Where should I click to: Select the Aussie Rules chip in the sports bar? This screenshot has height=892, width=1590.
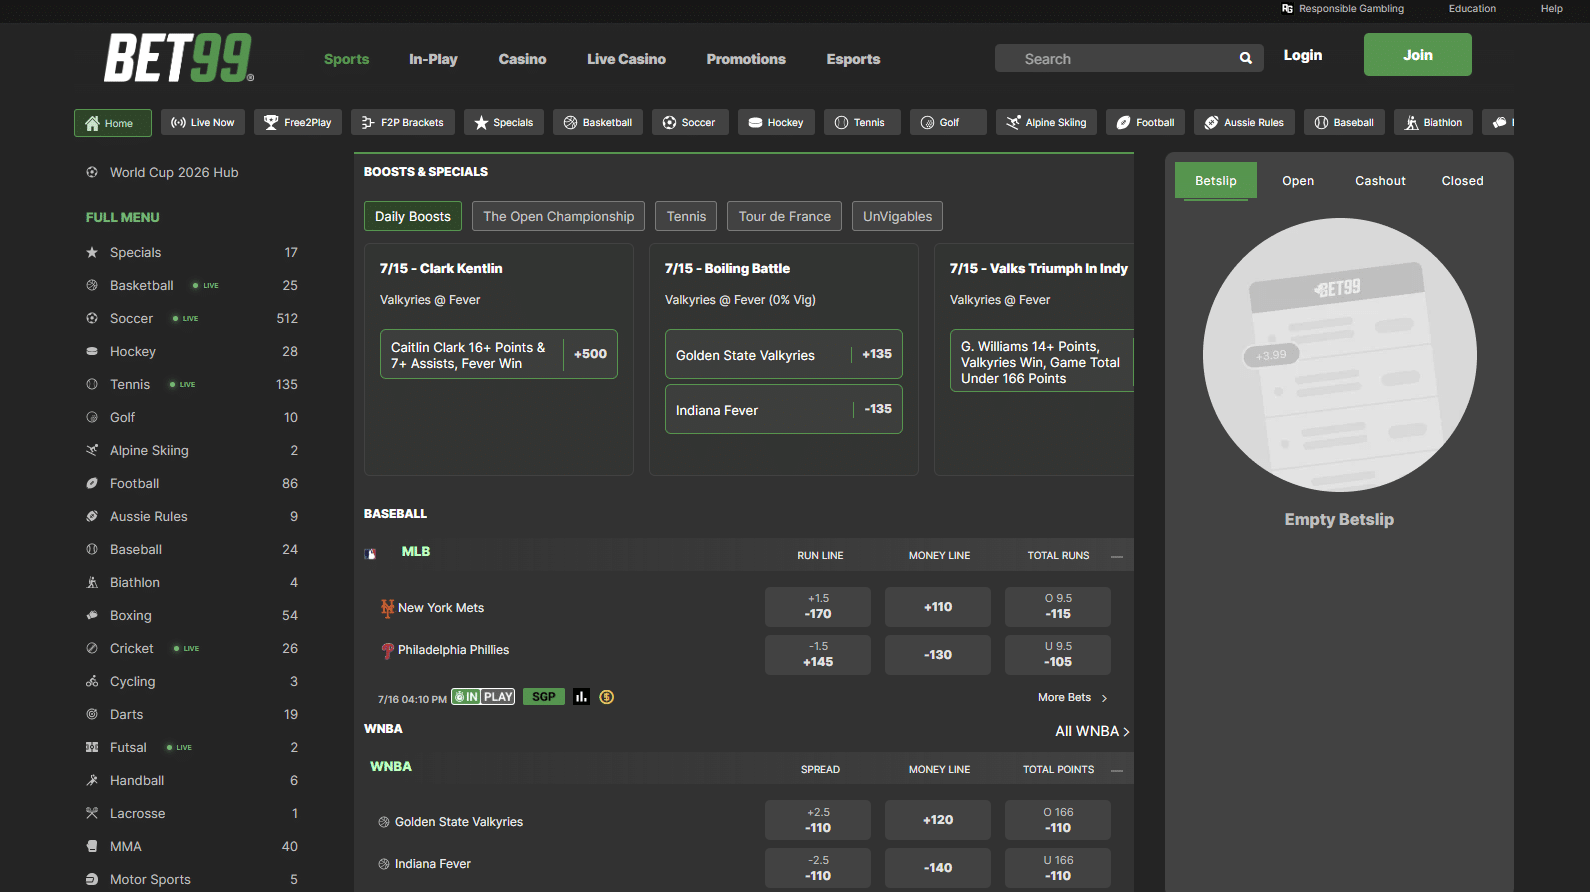click(x=1244, y=123)
